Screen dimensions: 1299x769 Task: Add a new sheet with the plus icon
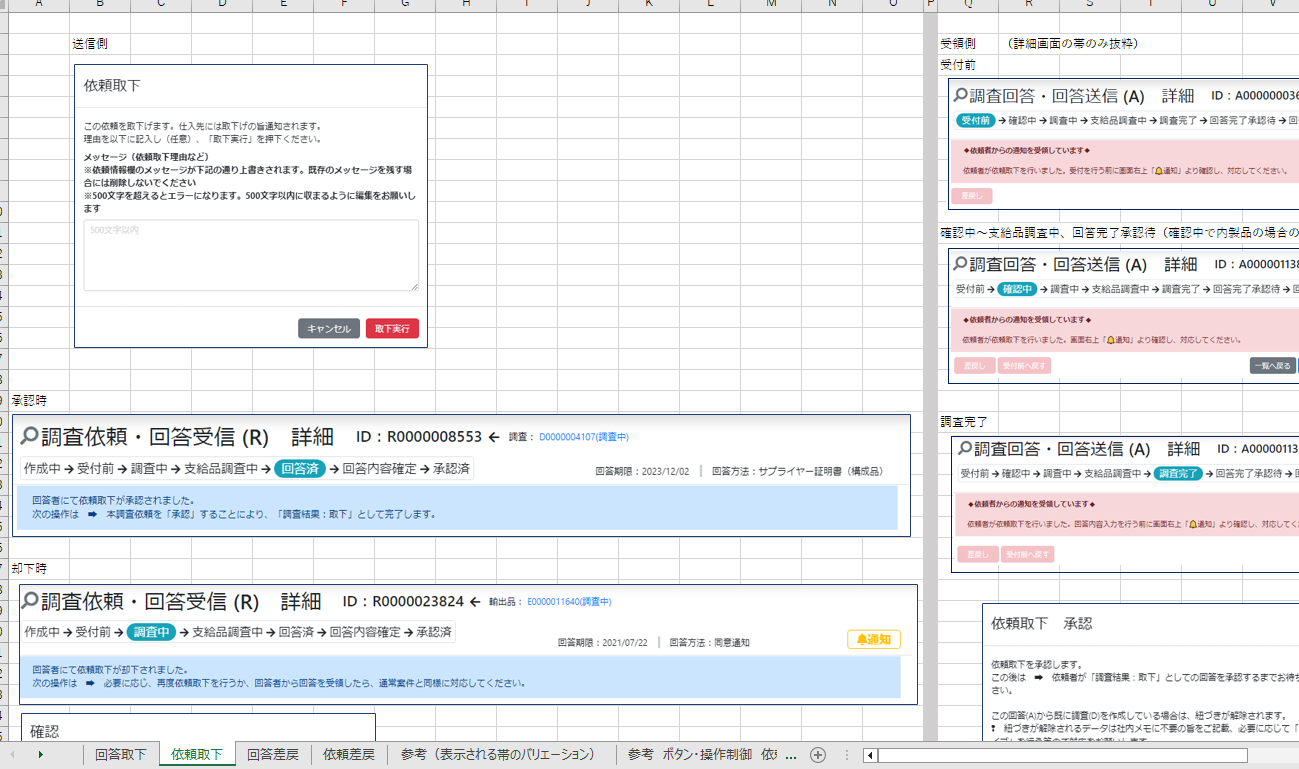(817, 755)
